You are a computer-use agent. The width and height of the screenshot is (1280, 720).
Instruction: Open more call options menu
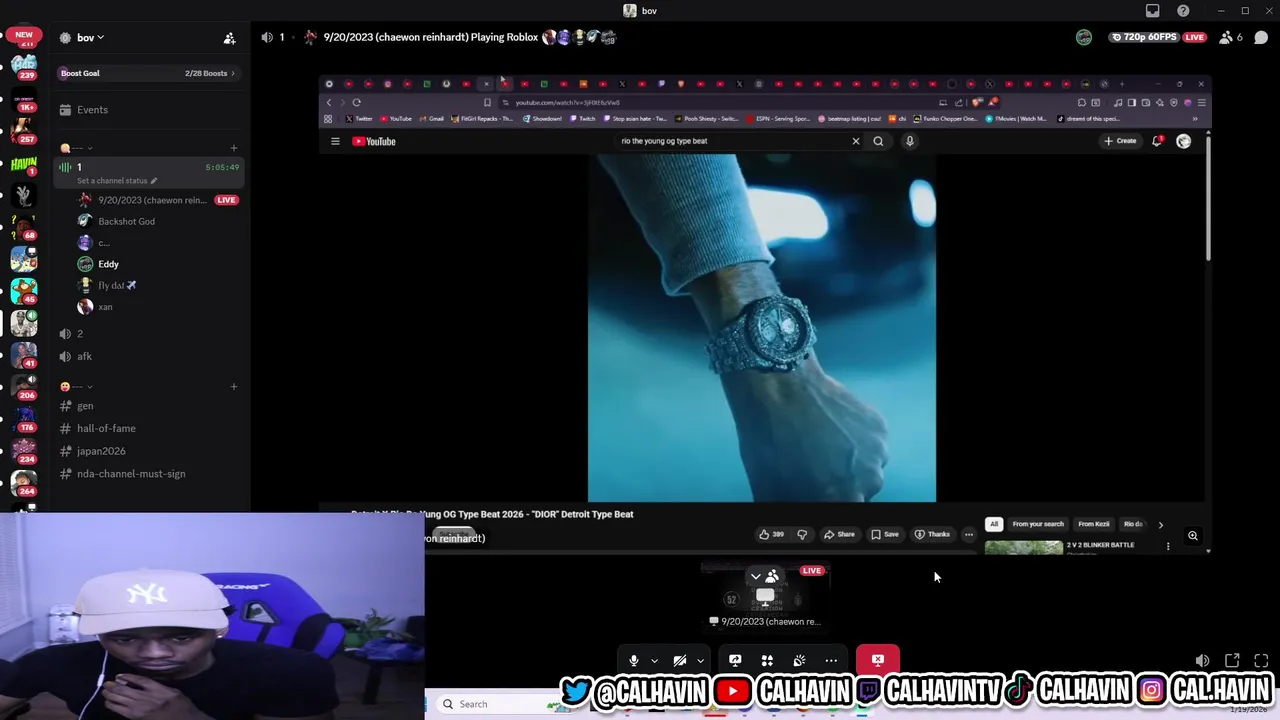click(x=831, y=660)
